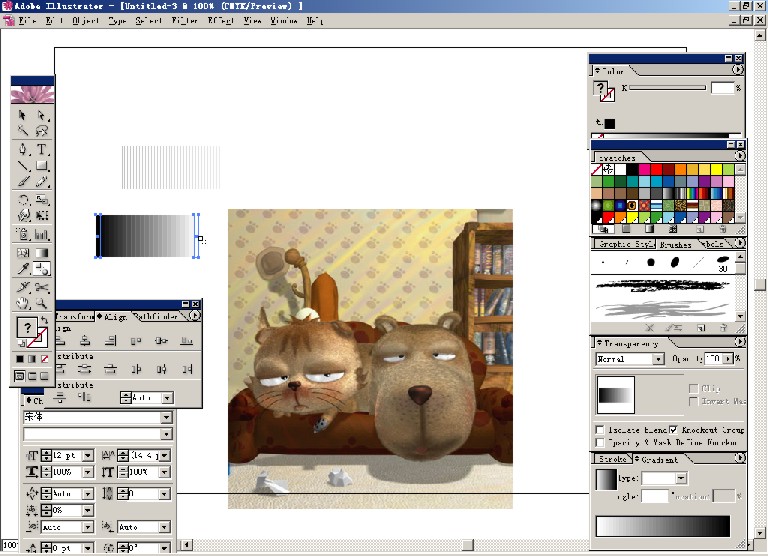This screenshot has height=556, width=768.
Task: Select the Column Graph tool
Action: point(42,234)
